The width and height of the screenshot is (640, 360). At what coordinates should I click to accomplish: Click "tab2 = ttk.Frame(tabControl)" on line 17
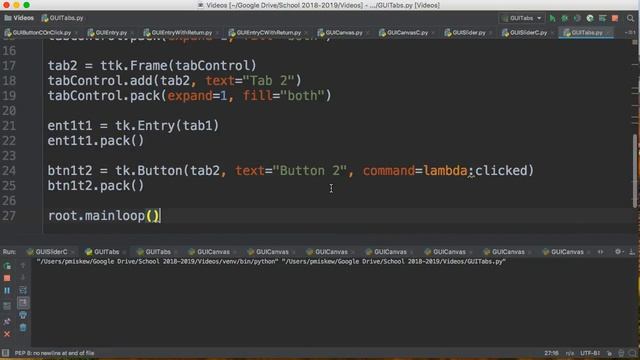point(152,66)
